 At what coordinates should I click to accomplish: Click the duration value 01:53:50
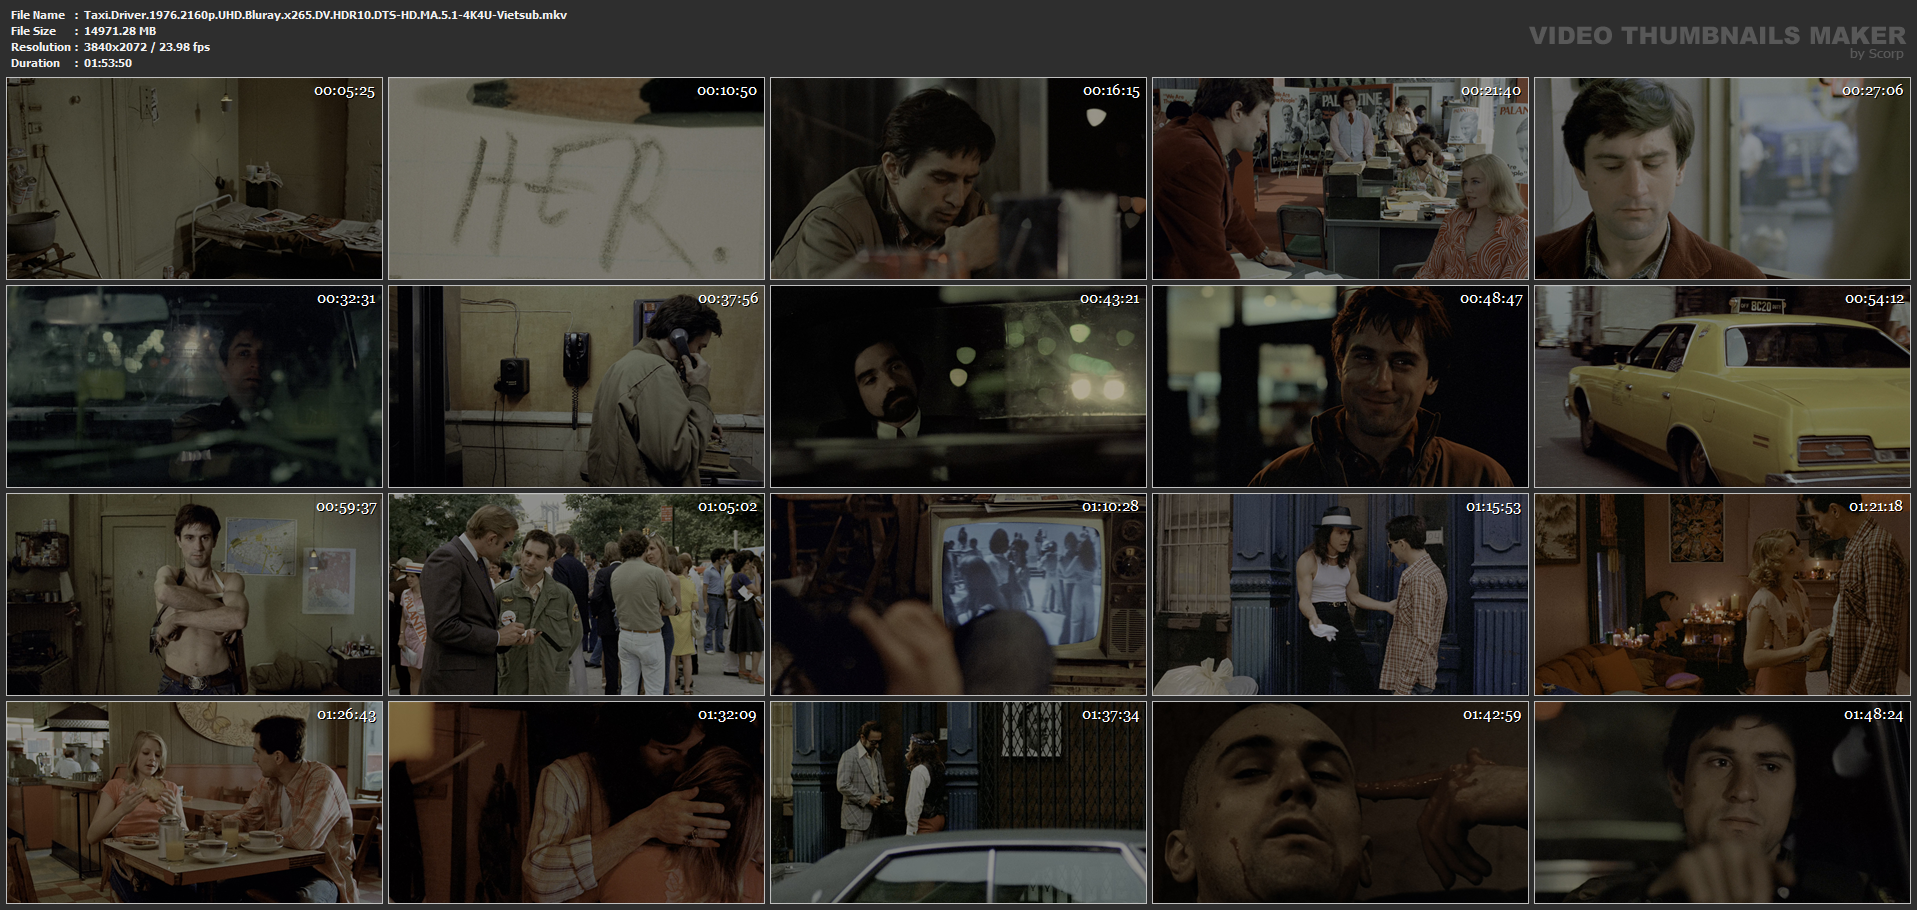108,63
